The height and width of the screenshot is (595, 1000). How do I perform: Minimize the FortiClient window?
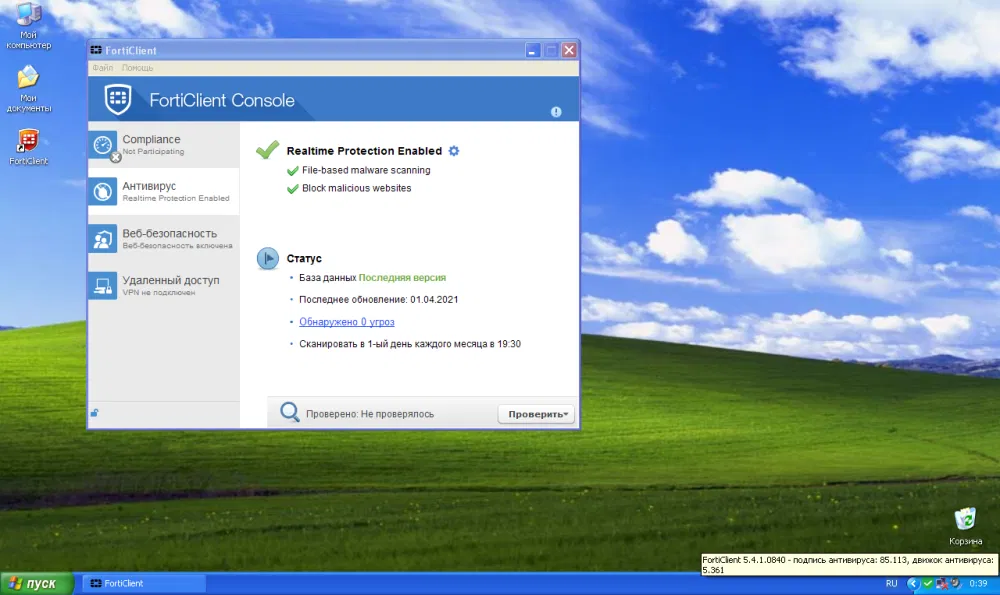pos(533,50)
